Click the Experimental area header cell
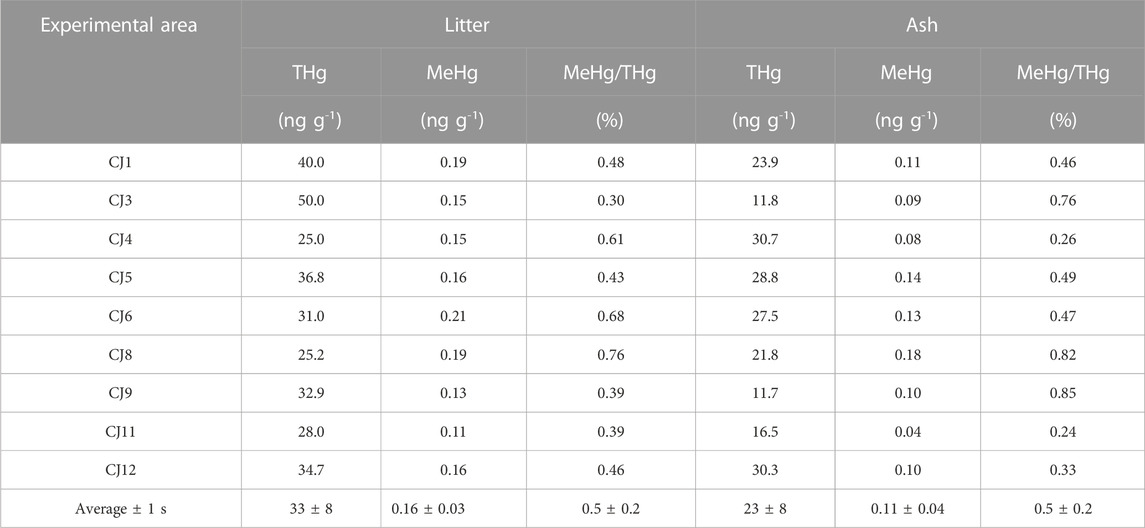This screenshot has width=1145, height=528. point(121,25)
